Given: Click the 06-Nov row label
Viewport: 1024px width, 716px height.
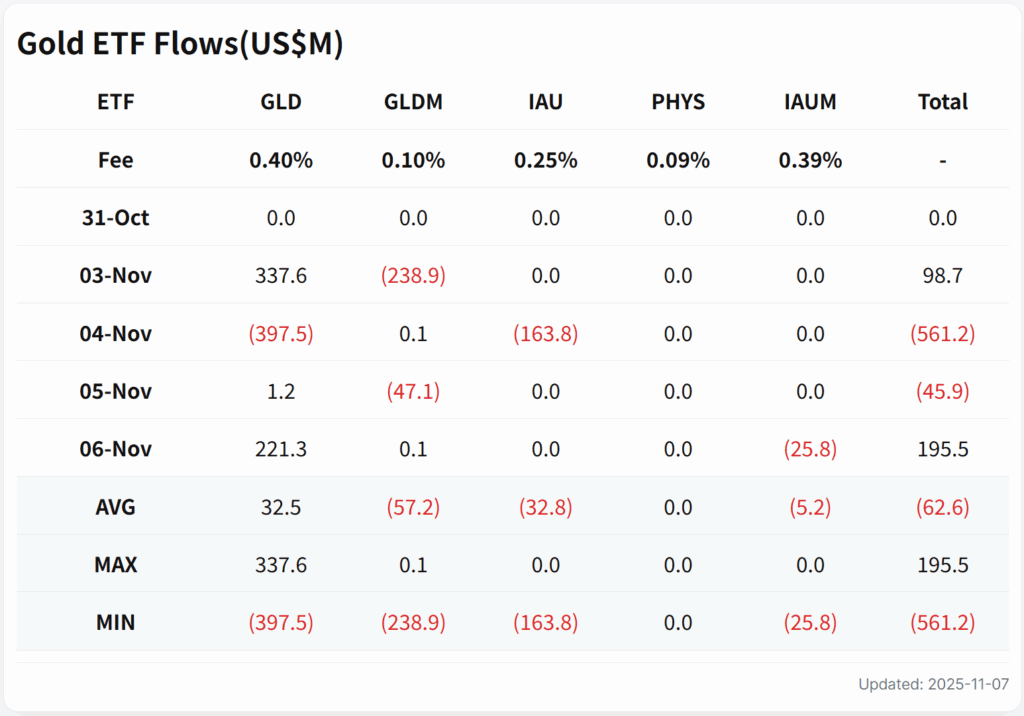Looking at the screenshot, I should [116, 449].
